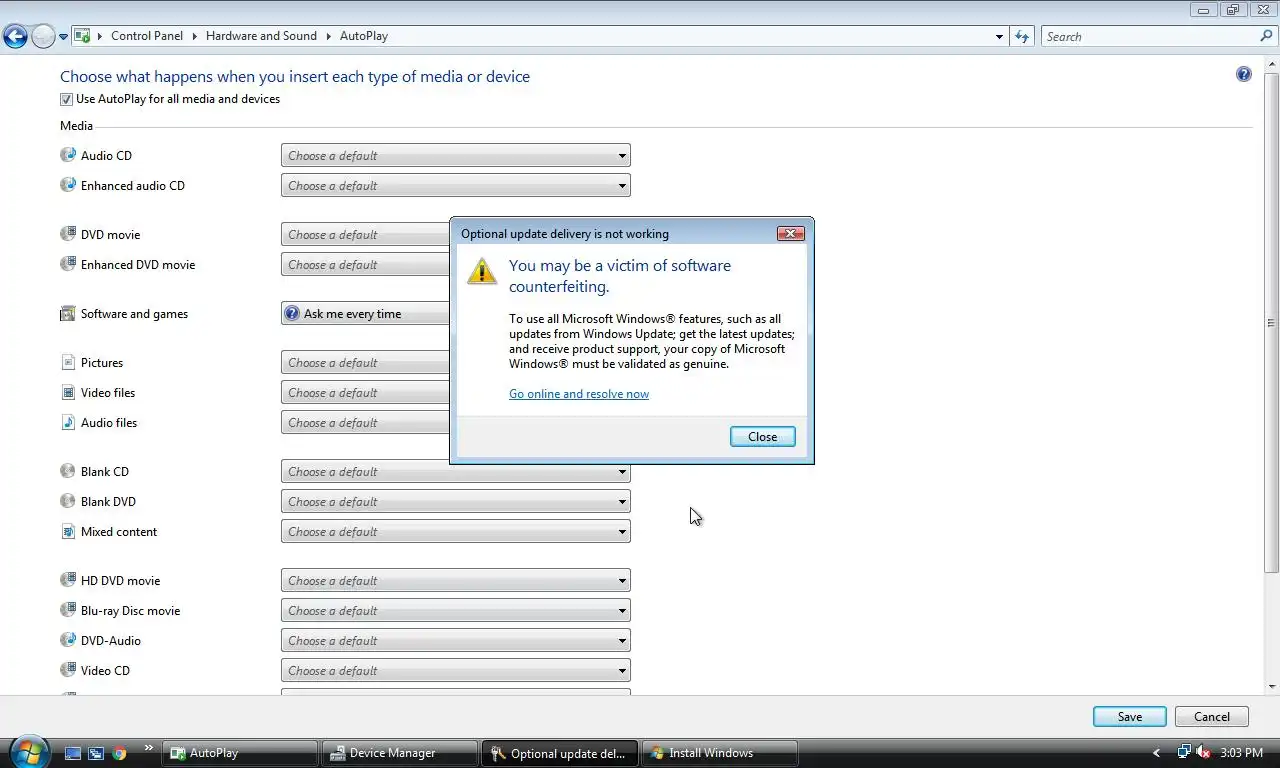The width and height of the screenshot is (1280, 768).
Task: Click the yellow warning icon in the dialog
Action: coord(482,271)
